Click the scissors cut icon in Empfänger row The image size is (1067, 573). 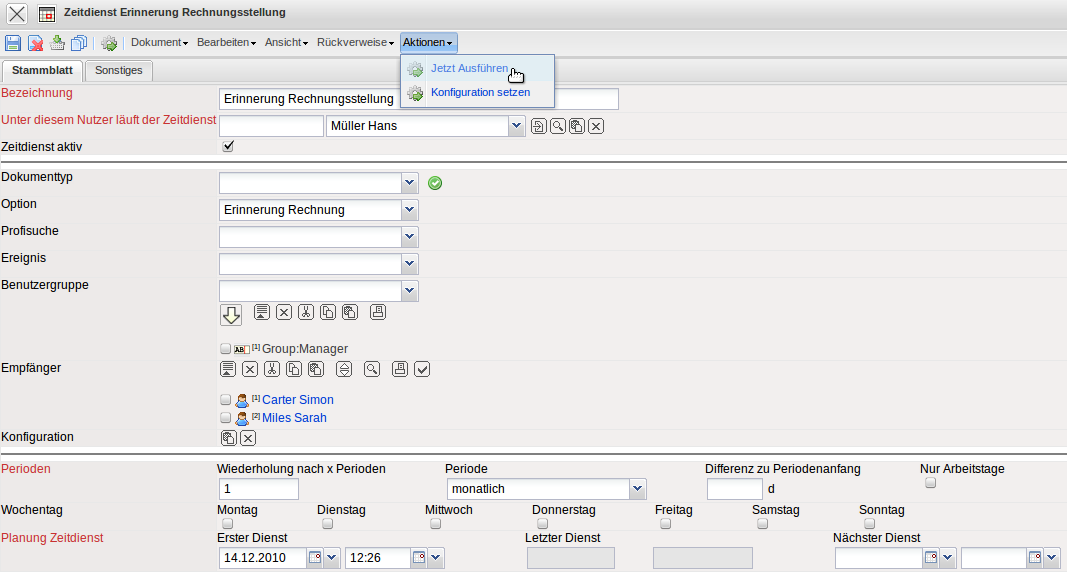(272, 369)
